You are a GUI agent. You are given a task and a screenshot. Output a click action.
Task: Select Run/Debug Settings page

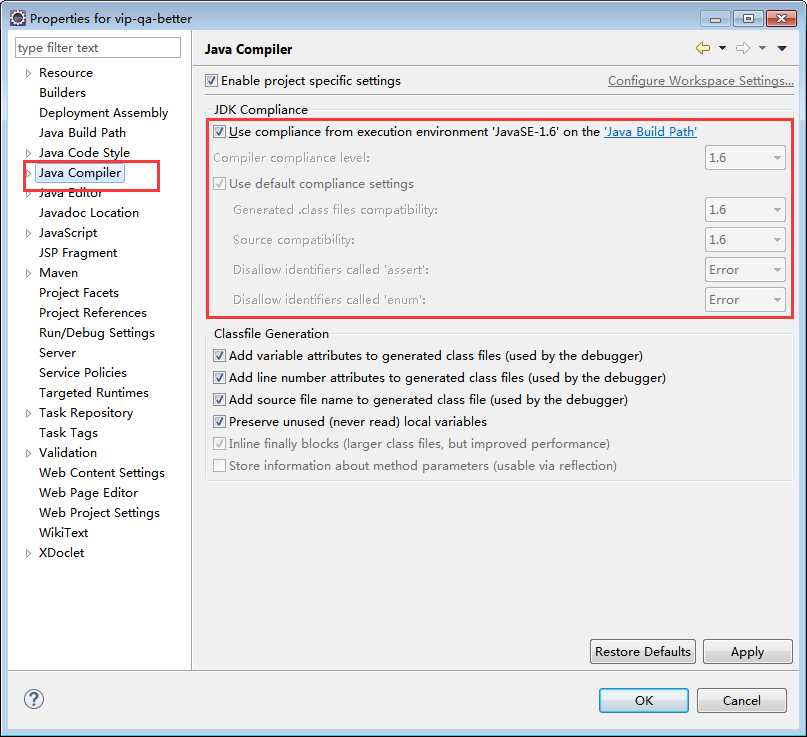[97, 333]
